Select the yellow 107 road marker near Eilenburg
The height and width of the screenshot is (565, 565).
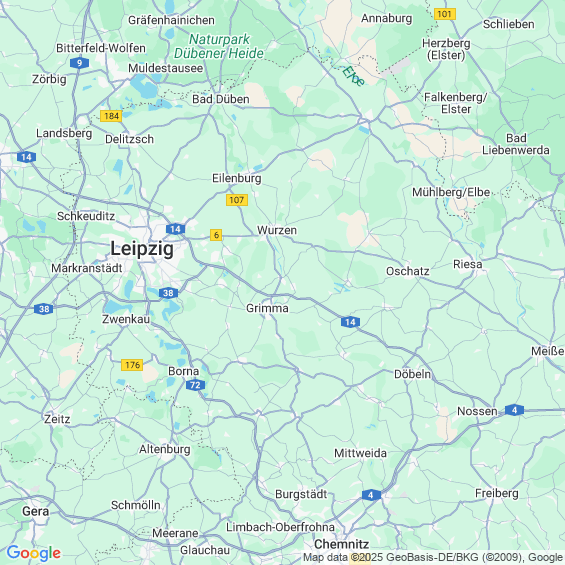237,200
